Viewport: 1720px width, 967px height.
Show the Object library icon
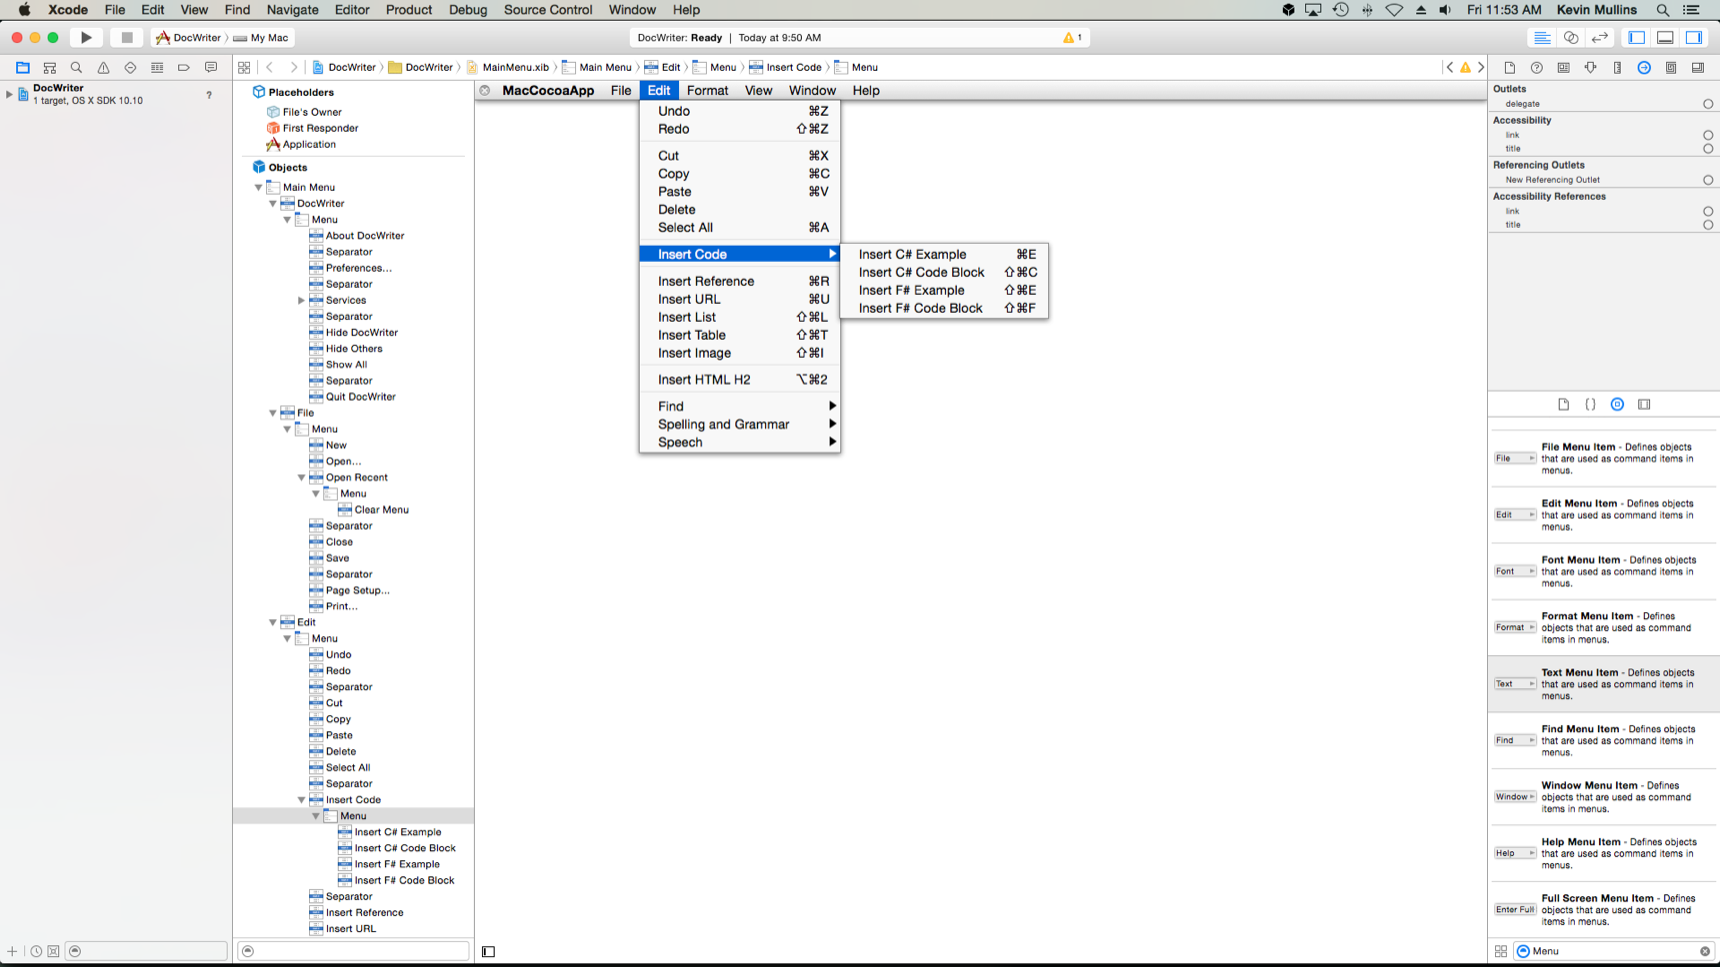click(1618, 404)
